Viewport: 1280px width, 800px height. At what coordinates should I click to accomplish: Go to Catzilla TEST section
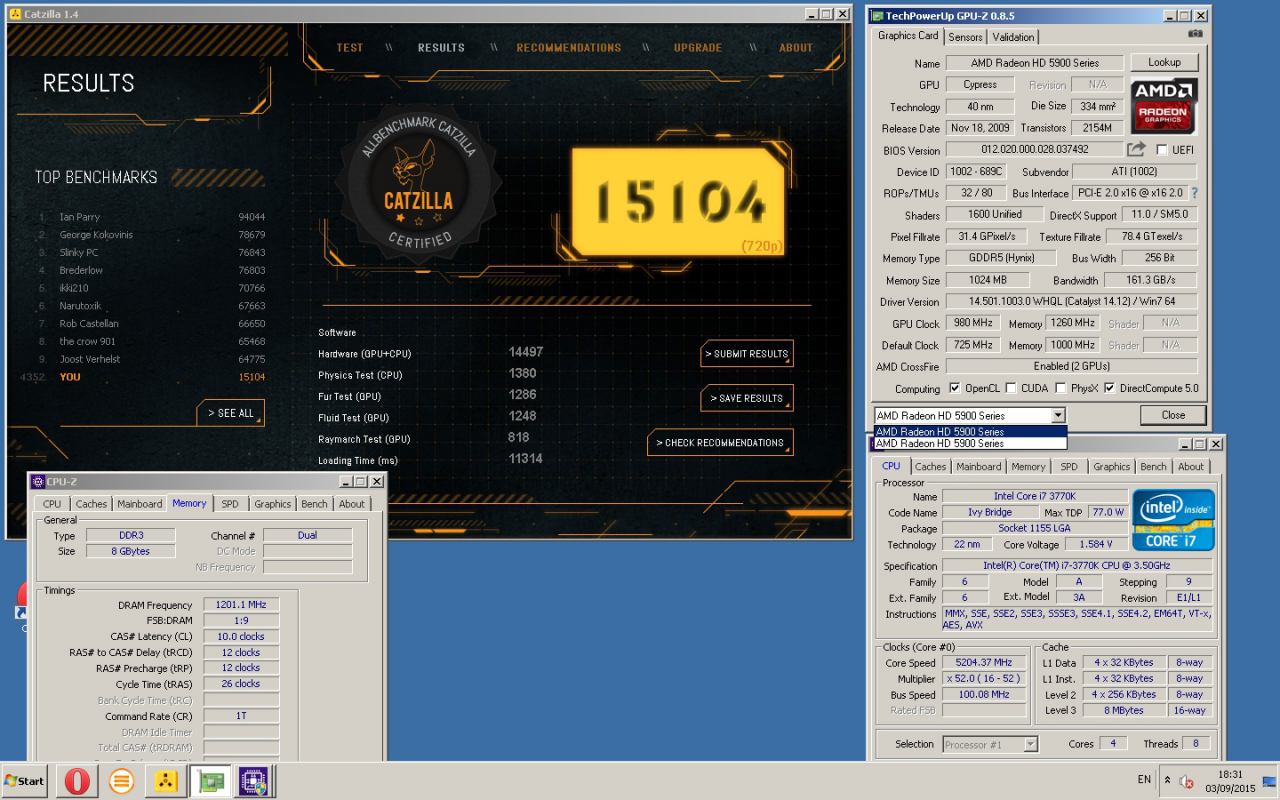coord(350,47)
